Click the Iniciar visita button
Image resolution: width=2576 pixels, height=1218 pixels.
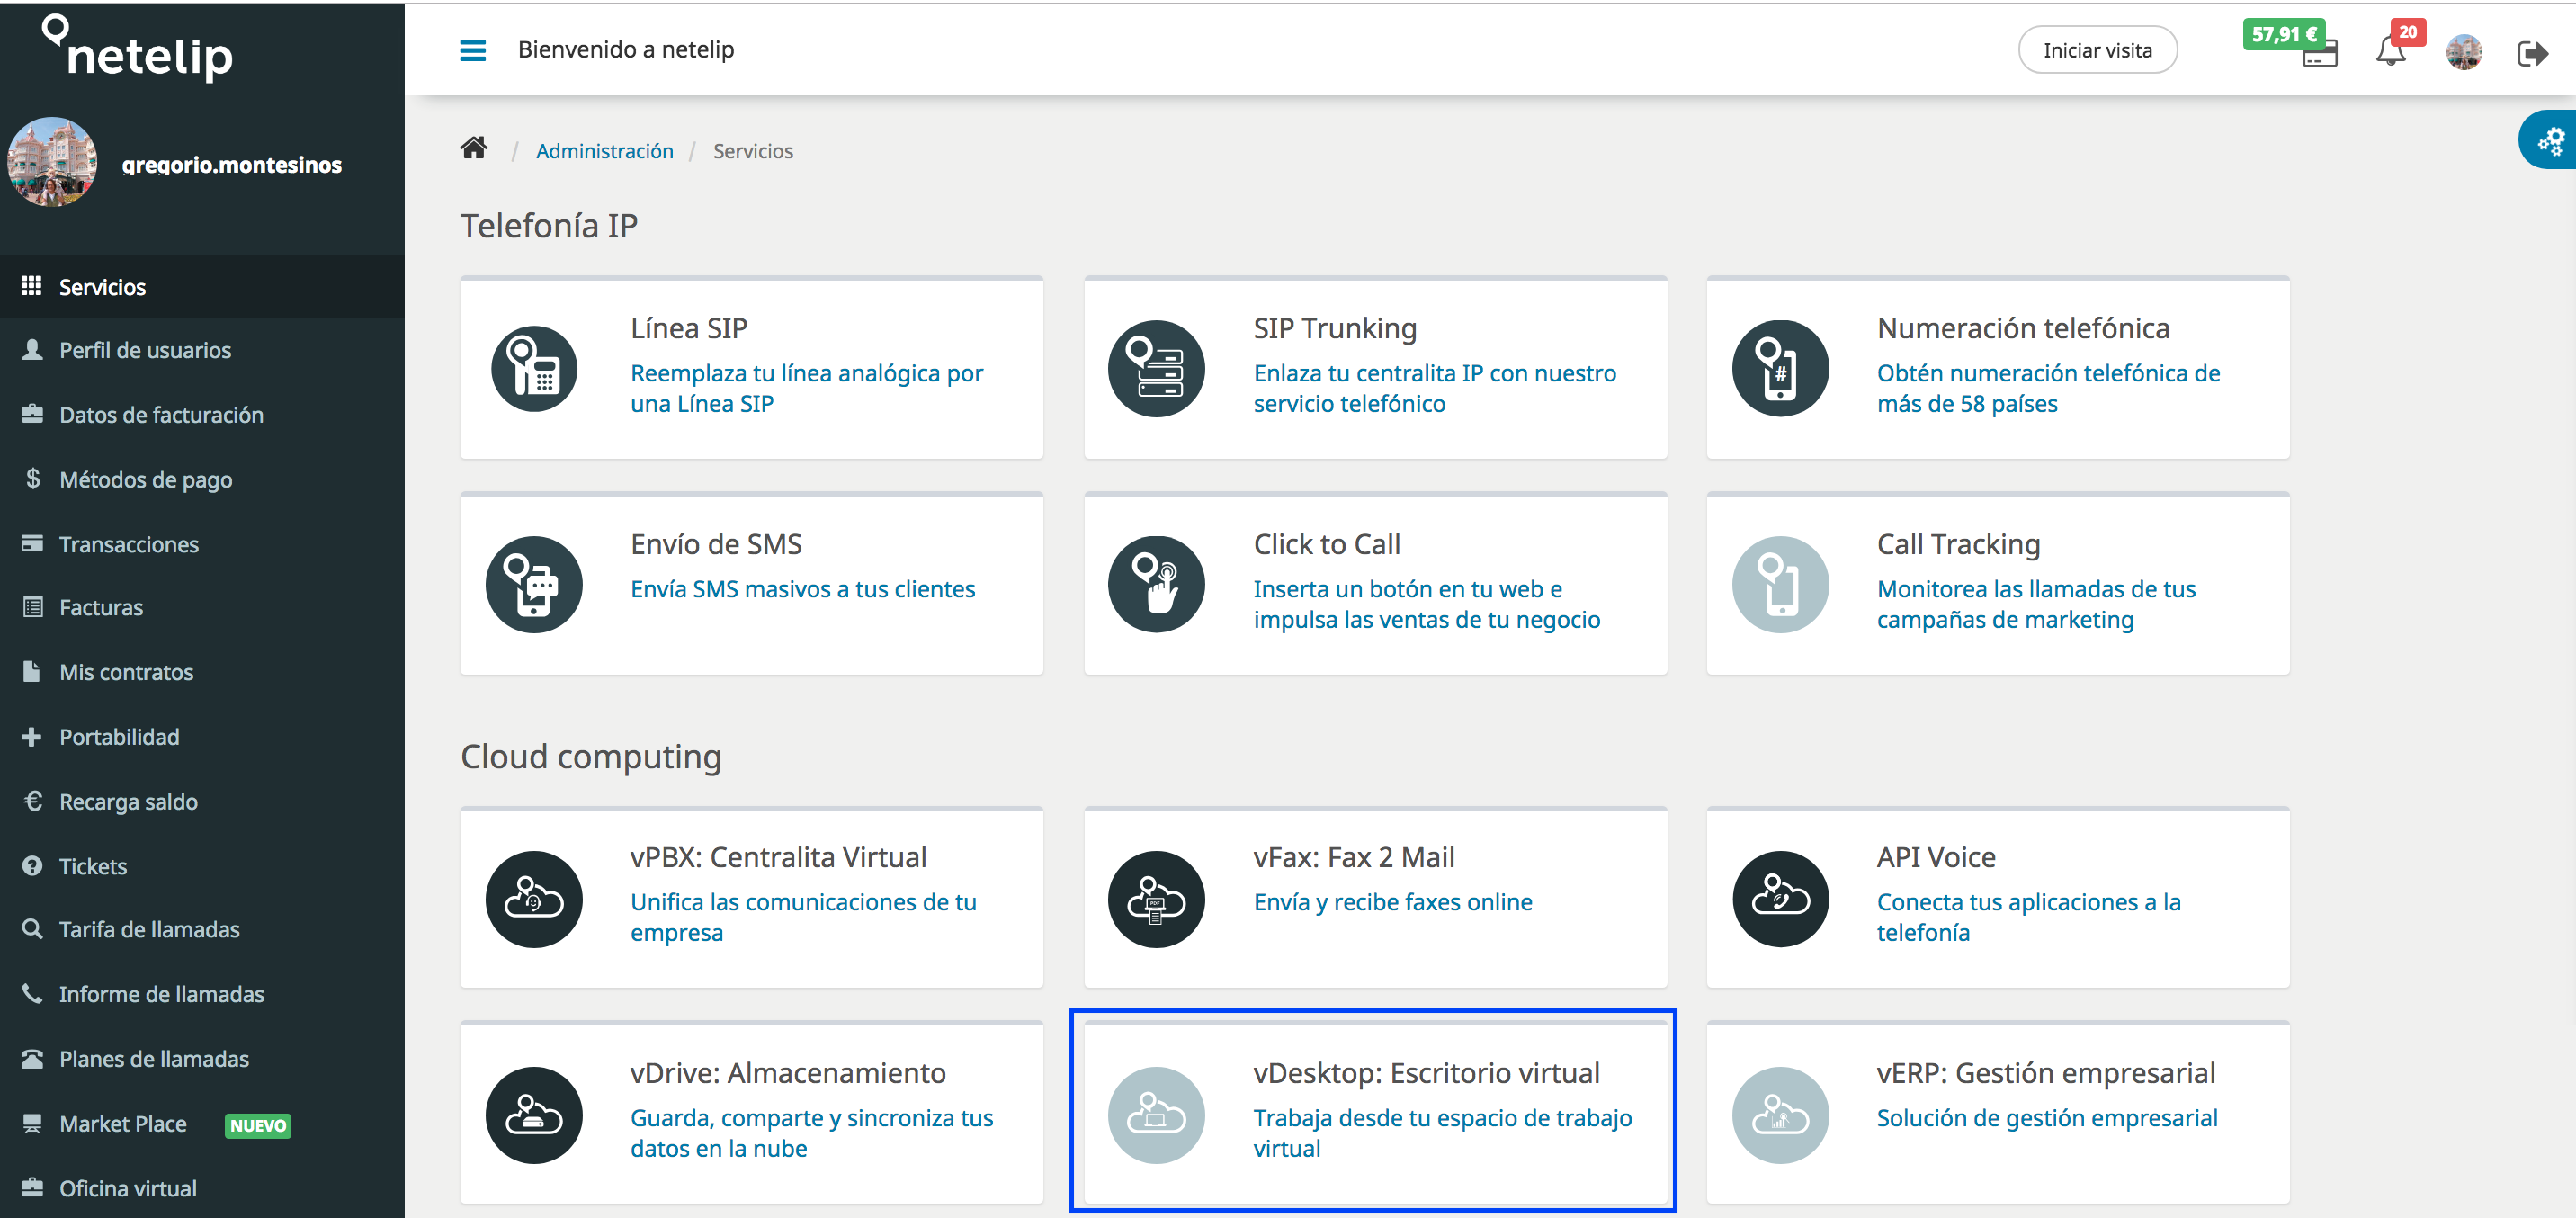pyautogui.click(x=2097, y=50)
